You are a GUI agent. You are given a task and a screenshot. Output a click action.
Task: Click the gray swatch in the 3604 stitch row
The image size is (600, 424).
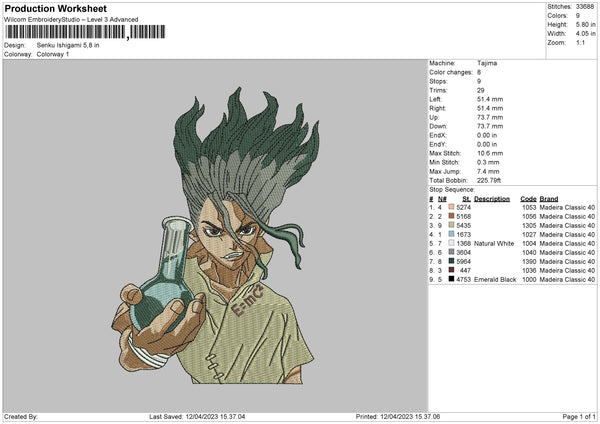tap(451, 252)
